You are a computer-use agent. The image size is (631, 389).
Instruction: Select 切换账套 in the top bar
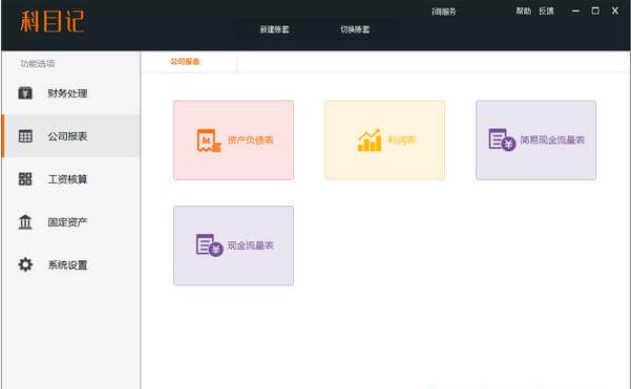(x=355, y=29)
